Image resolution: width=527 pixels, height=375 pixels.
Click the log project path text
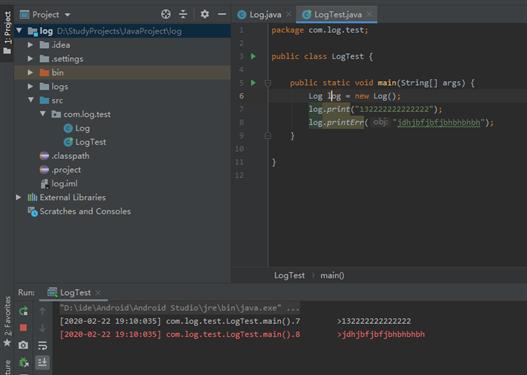point(119,31)
